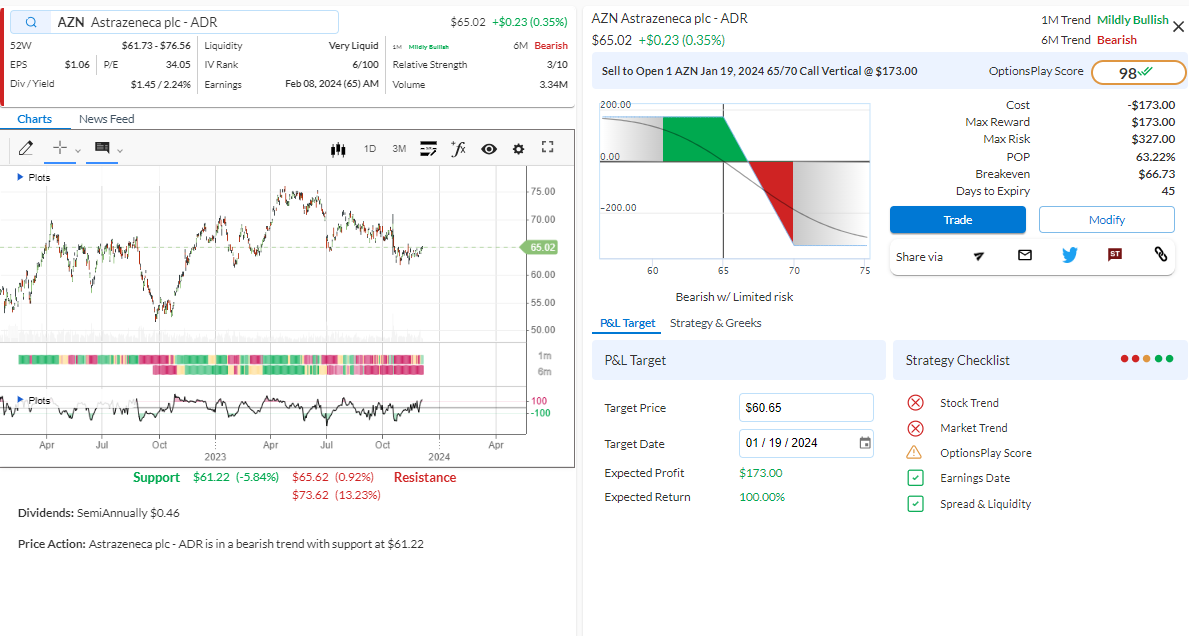Select 3M chart range
The image size is (1189, 636).
(x=399, y=149)
